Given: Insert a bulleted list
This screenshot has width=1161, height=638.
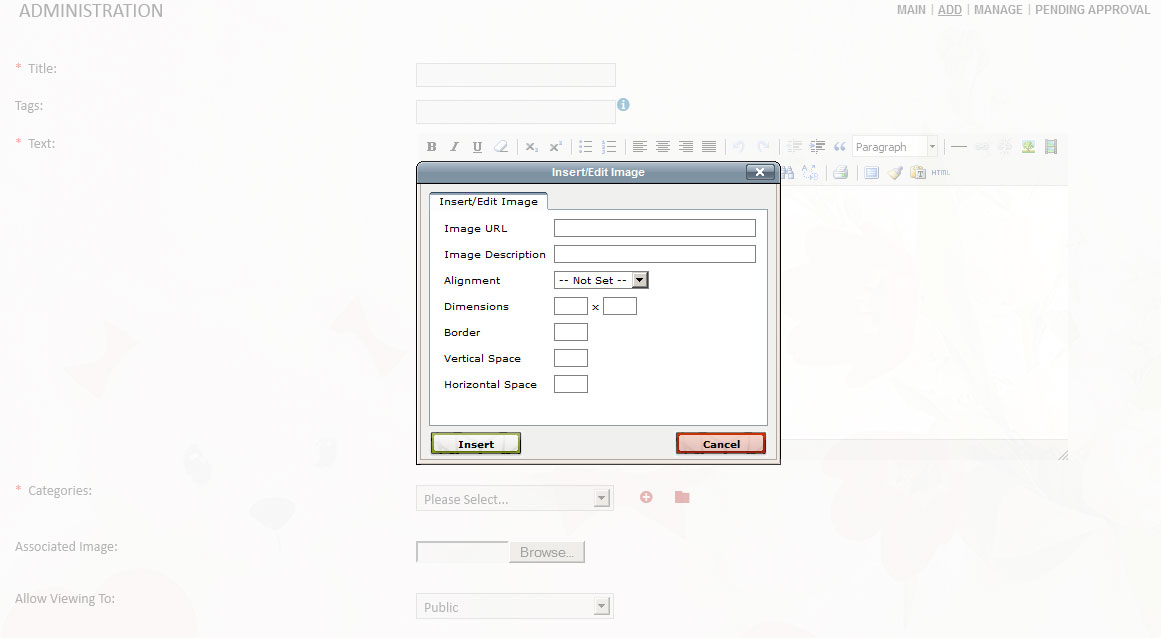Looking at the screenshot, I should click(586, 147).
